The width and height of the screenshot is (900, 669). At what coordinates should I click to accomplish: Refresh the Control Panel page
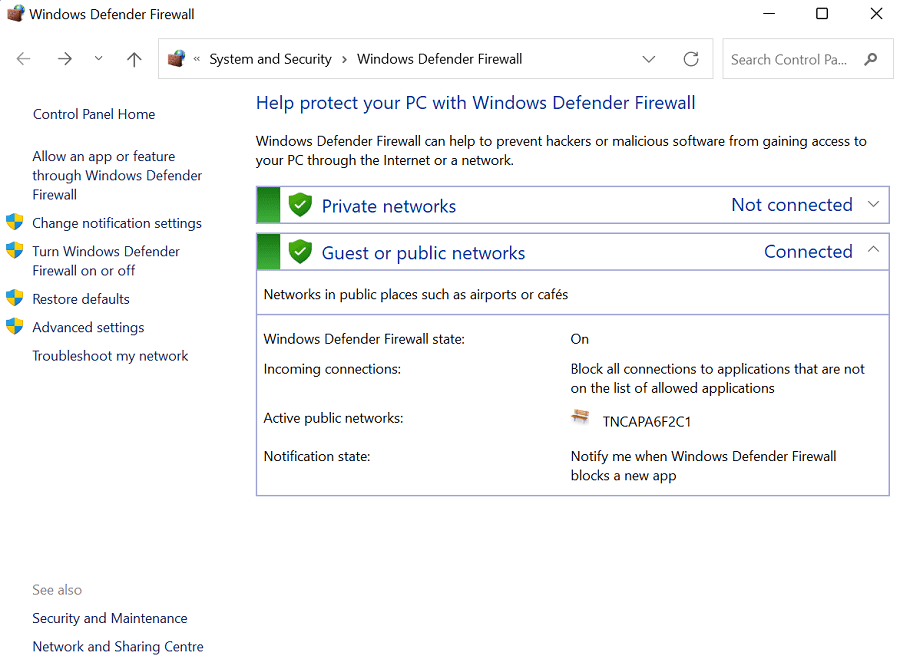pos(691,59)
